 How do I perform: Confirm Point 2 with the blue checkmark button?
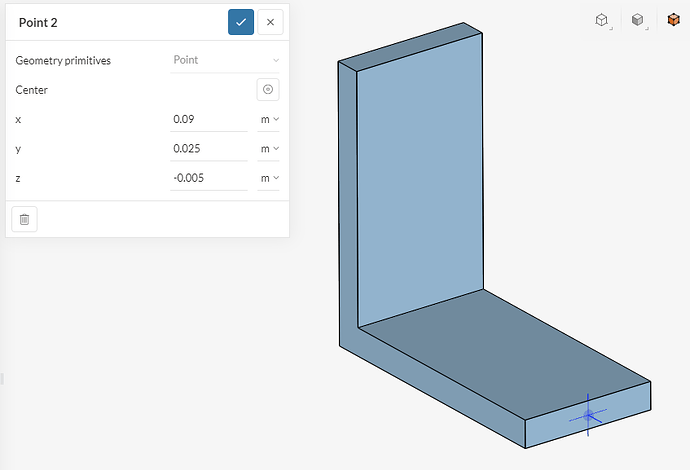coord(241,22)
